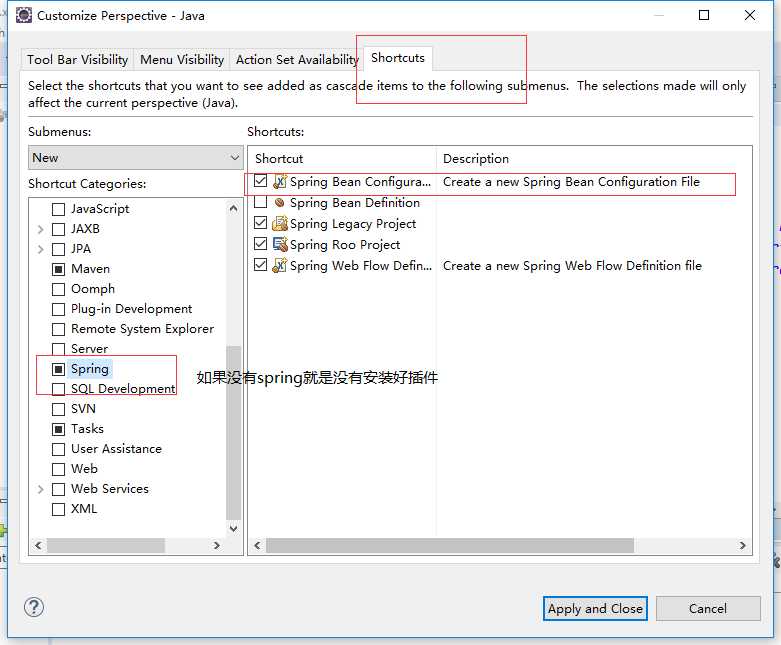Select the Spring category label
The height and width of the screenshot is (645, 781).
(x=90, y=369)
